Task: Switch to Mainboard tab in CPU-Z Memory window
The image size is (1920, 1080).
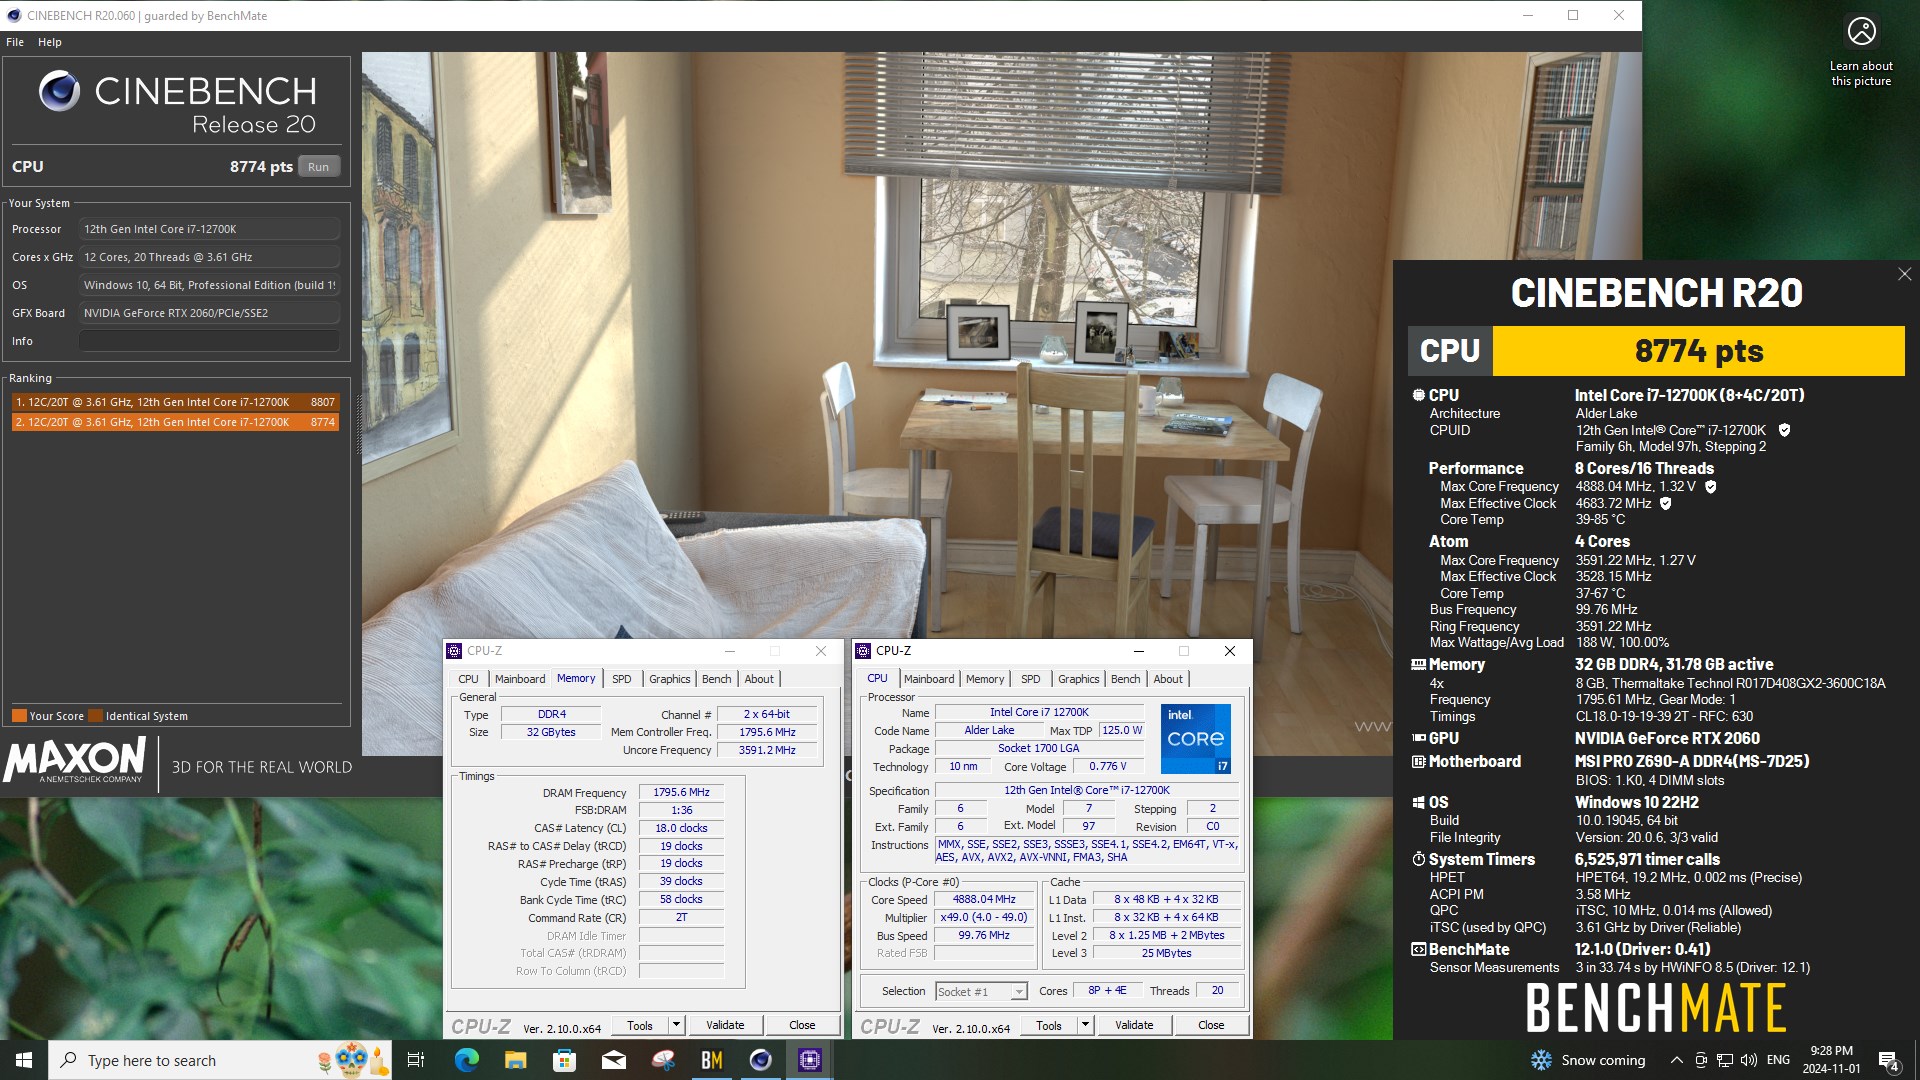Action: coord(520,679)
